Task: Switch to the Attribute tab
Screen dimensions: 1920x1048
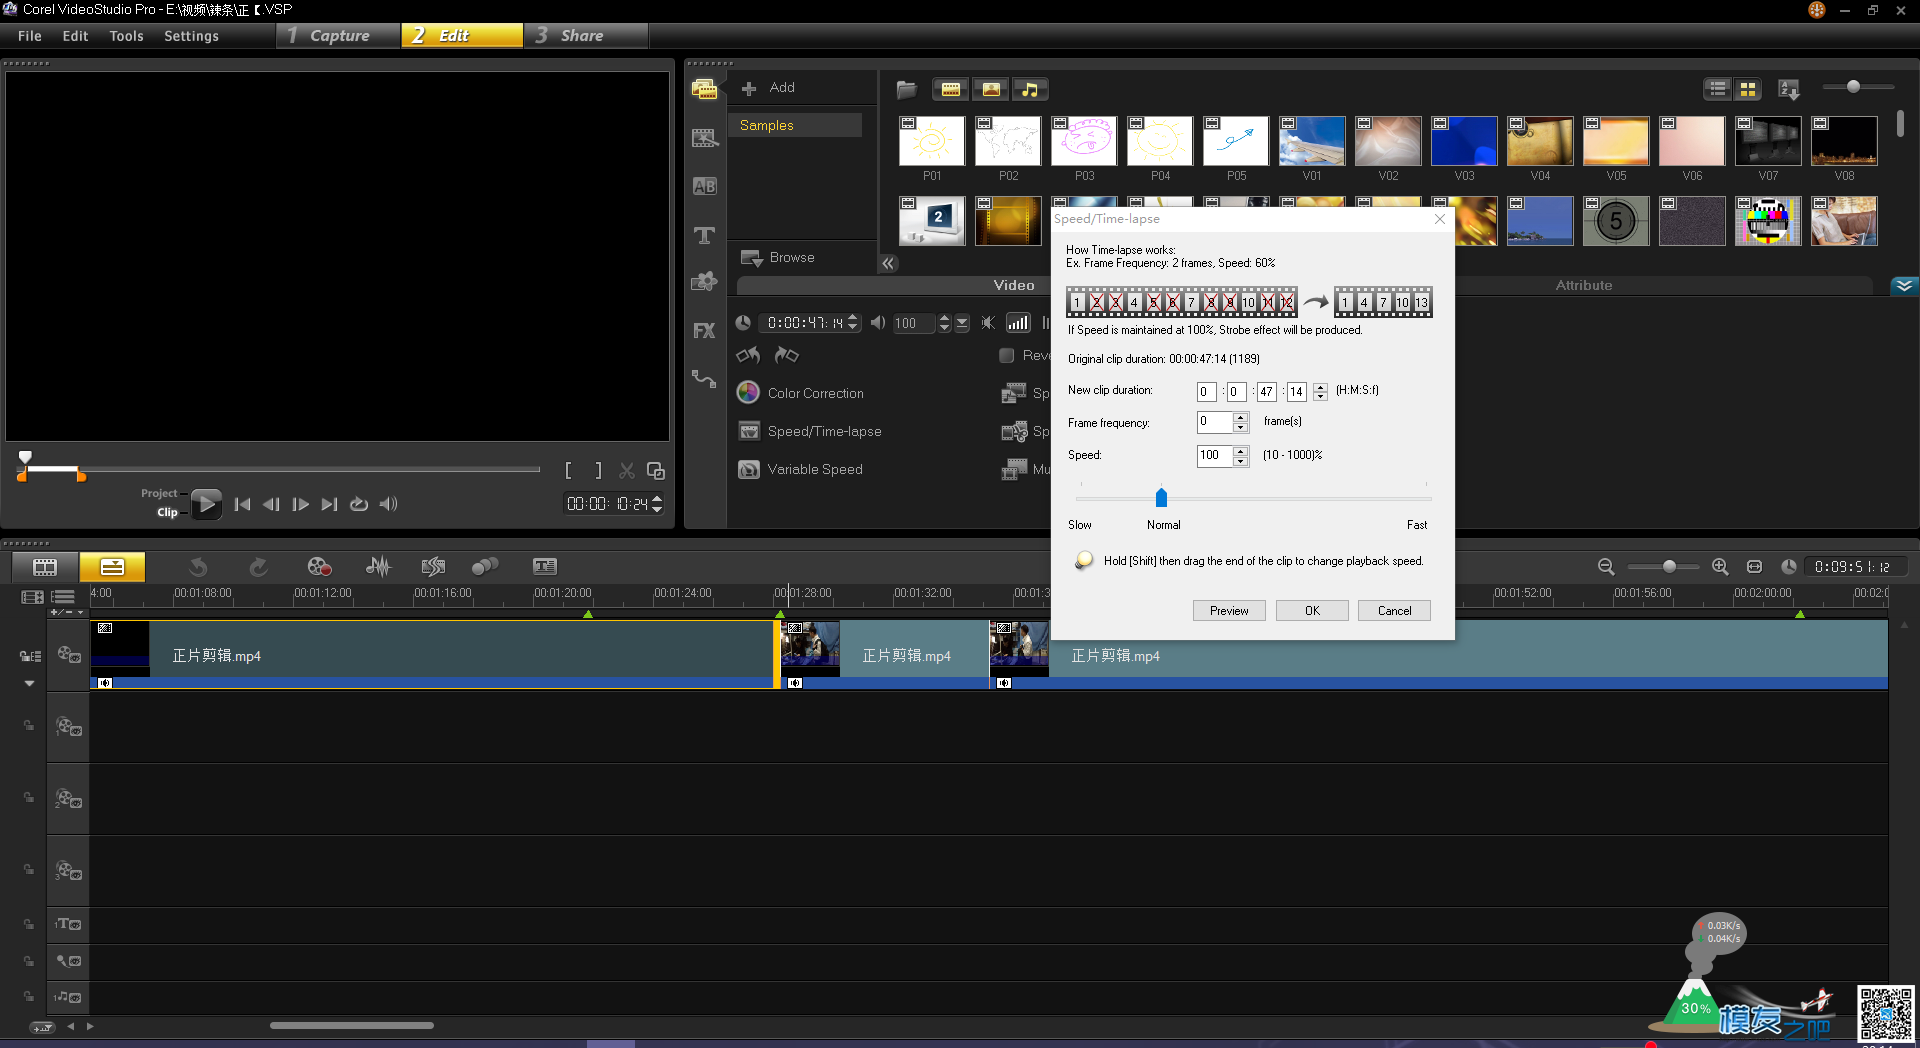Action: pyautogui.click(x=1583, y=285)
